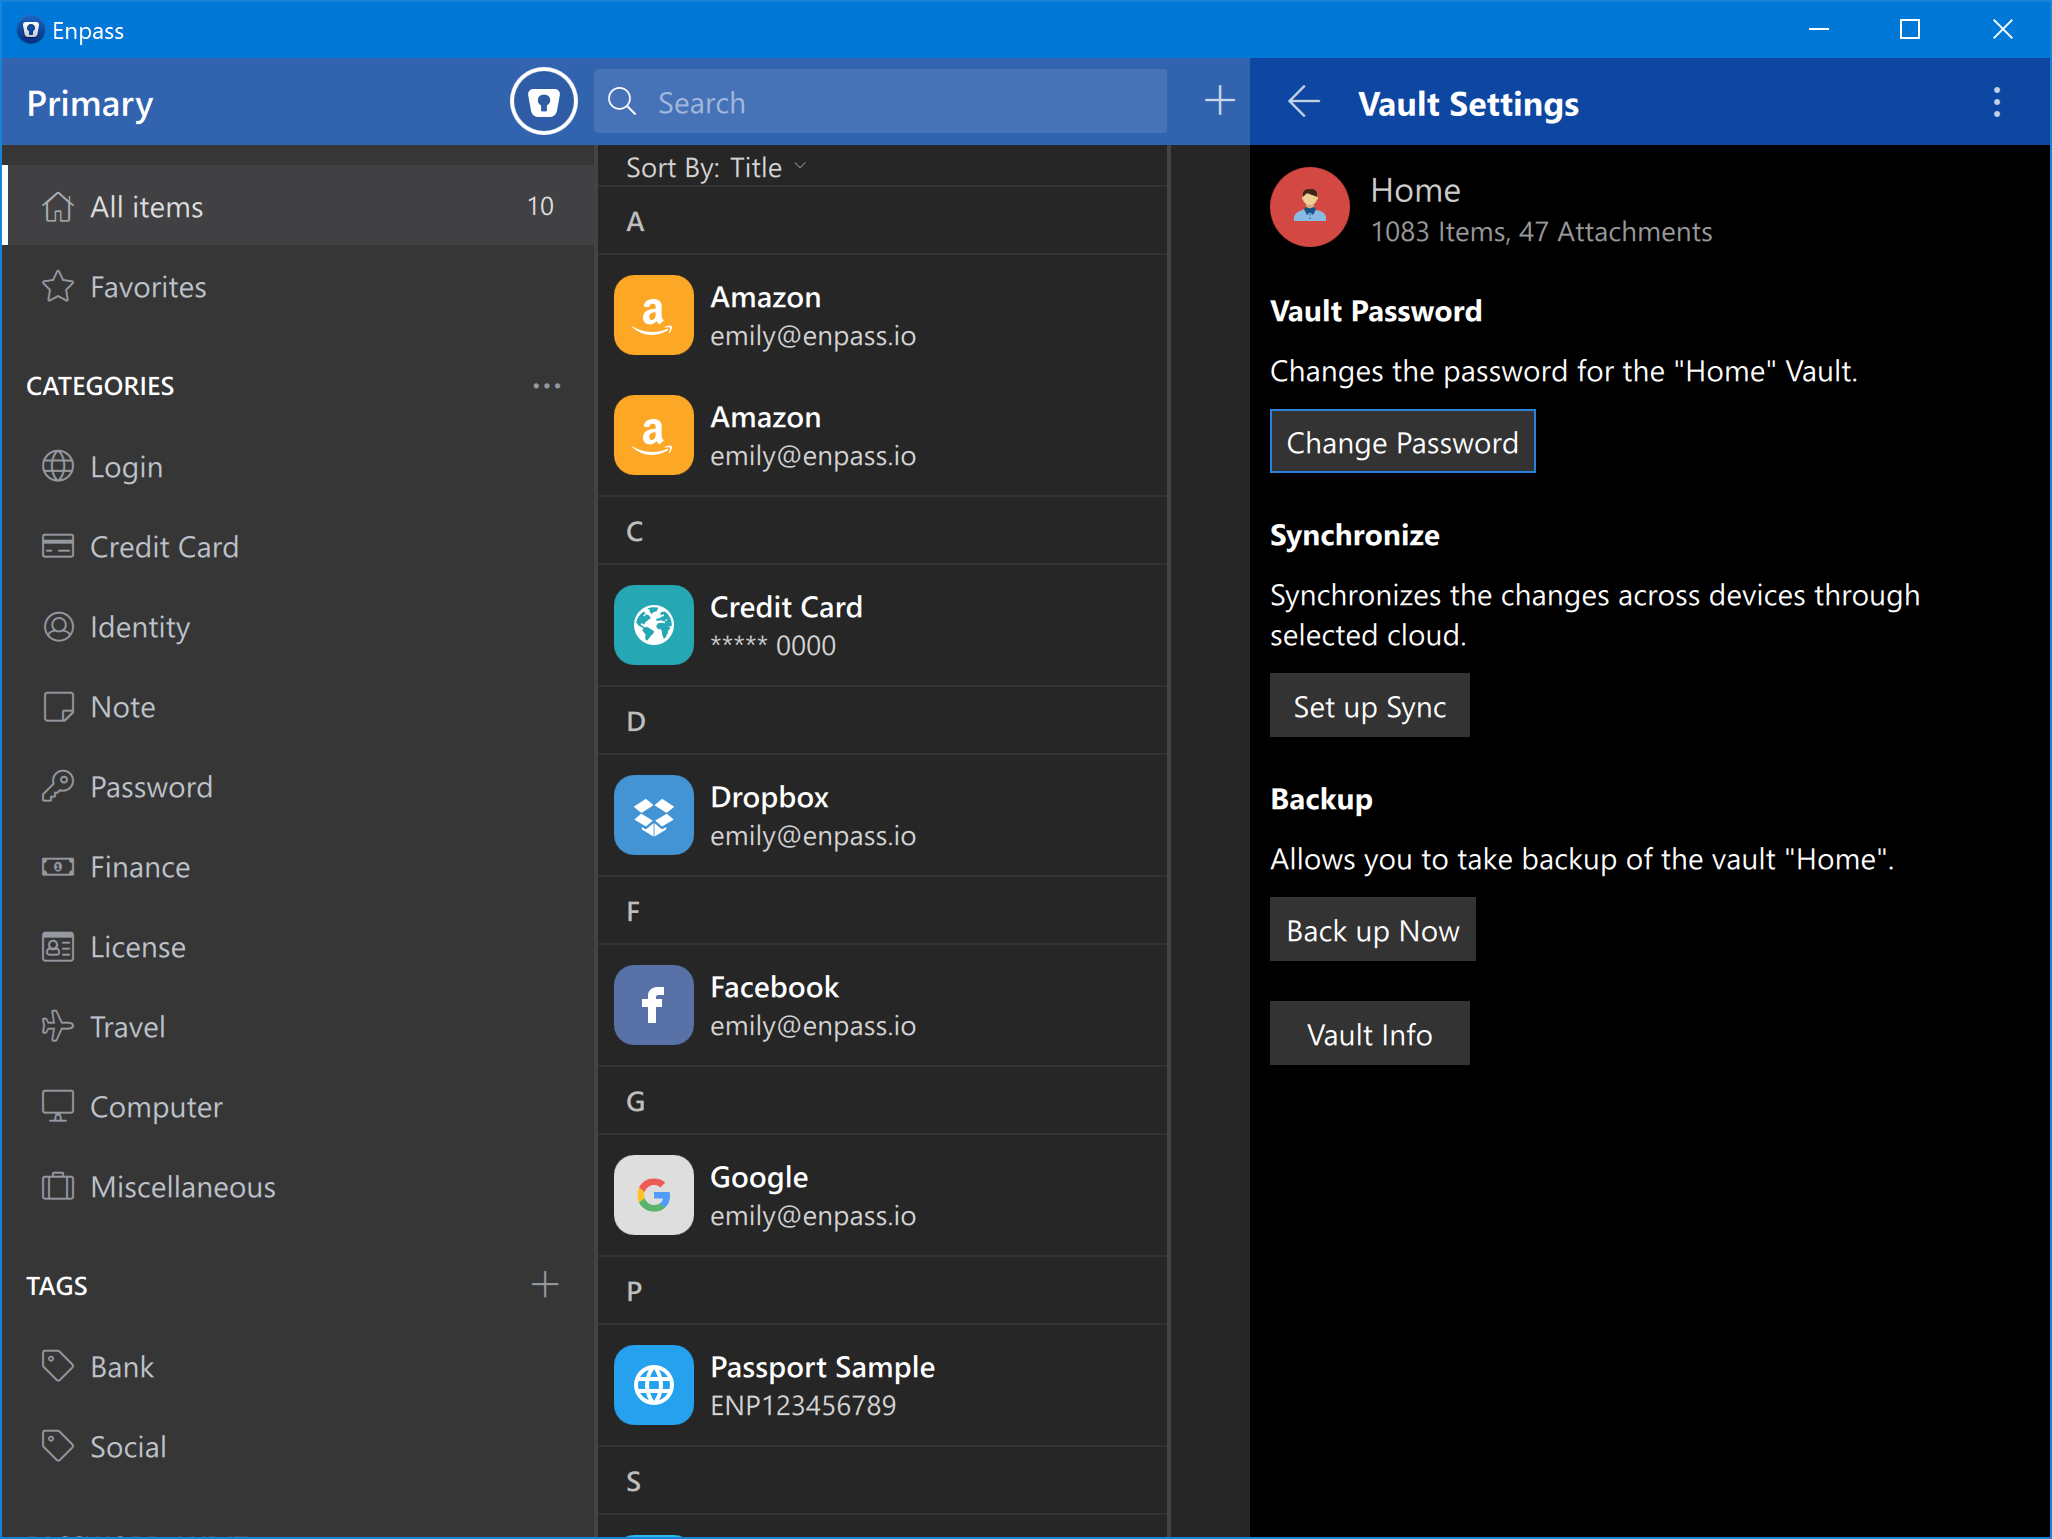Add a new item with the plus icon
This screenshot has width=2052, height=1539.
click(x=1219, y=101)
